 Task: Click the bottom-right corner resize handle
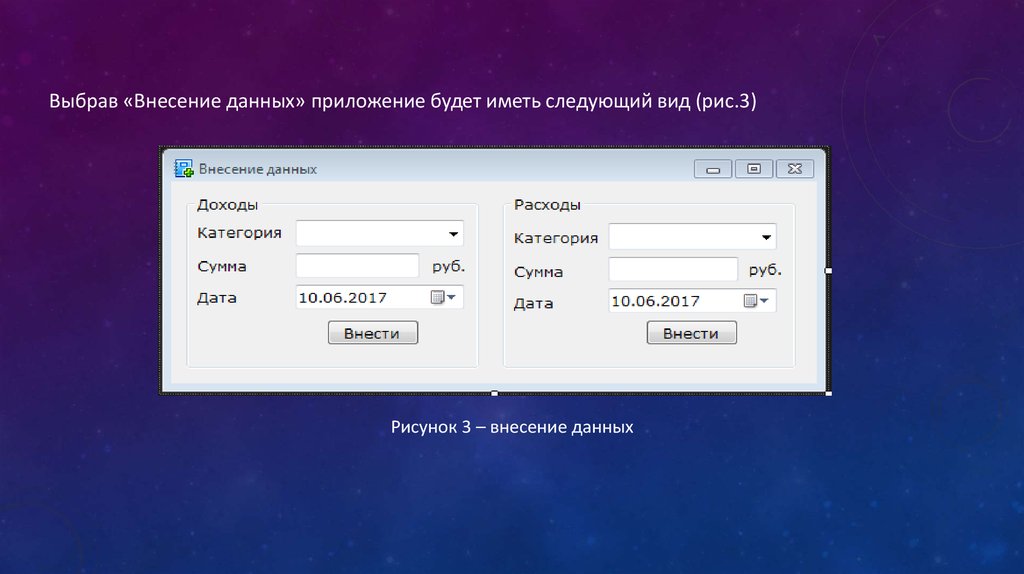[828, 393]
